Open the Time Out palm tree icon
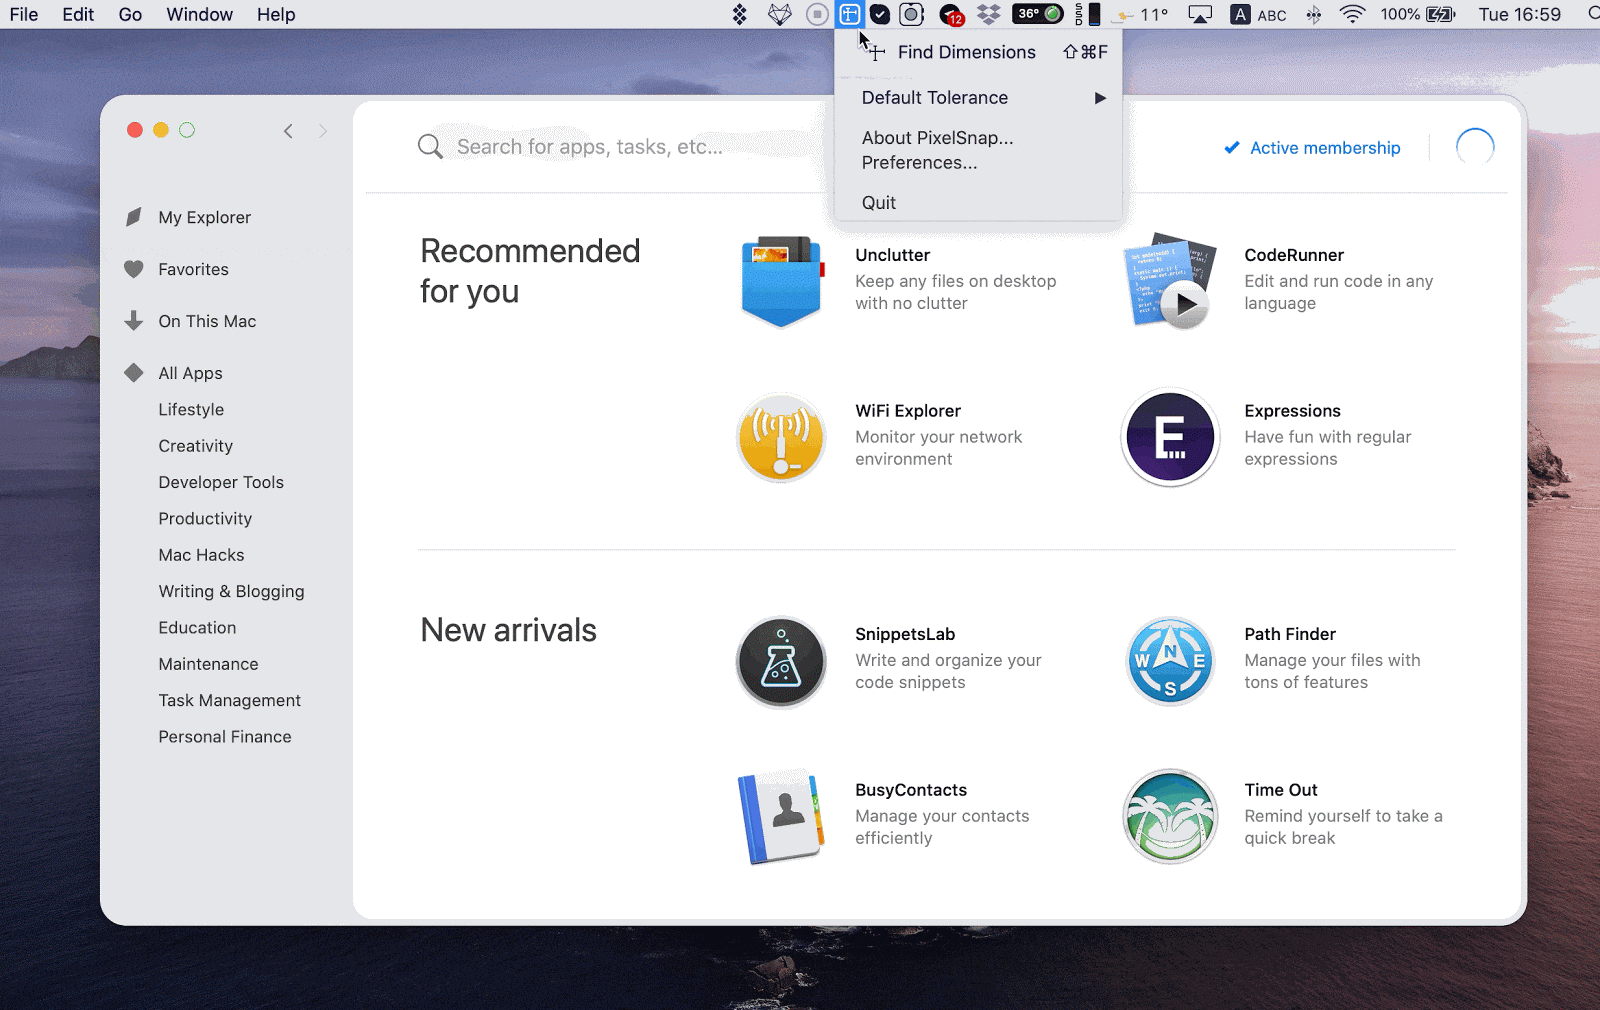 click(1170, 816)
